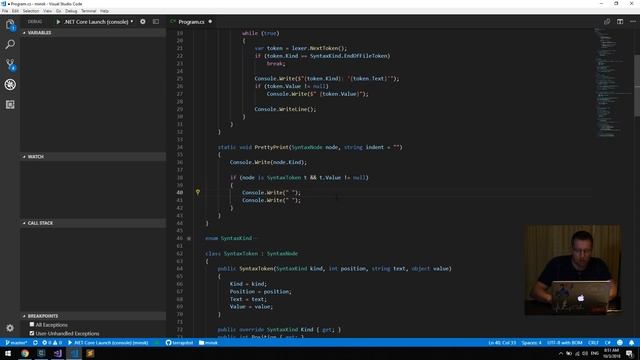Show hidden system tray icons chevron
Image resolution: width=640 pixels, height=360 pixels.
click(560, 353)
